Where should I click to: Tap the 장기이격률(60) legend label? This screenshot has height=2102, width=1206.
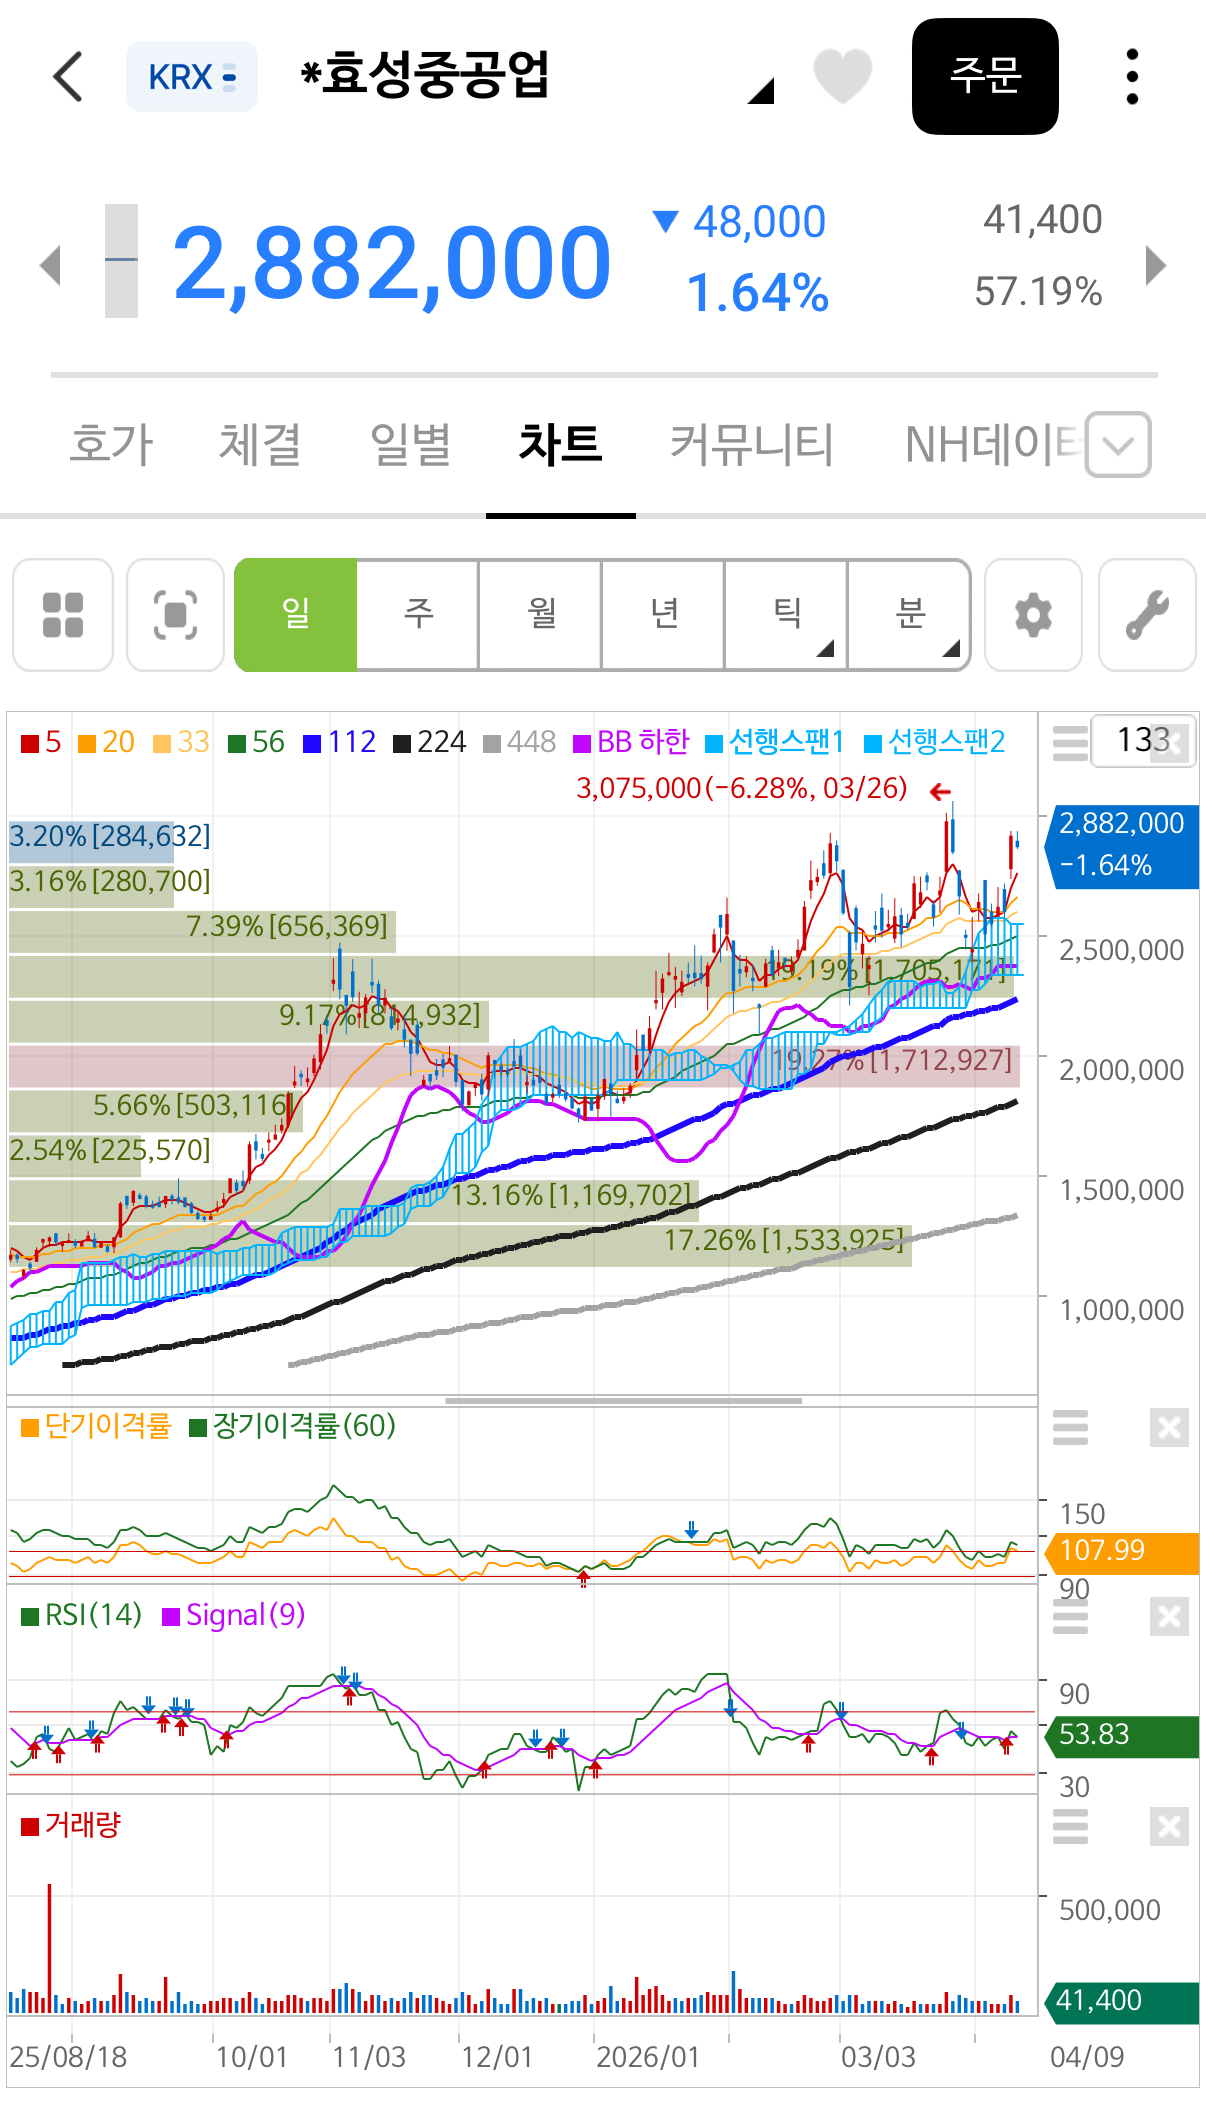[292, 1426]
